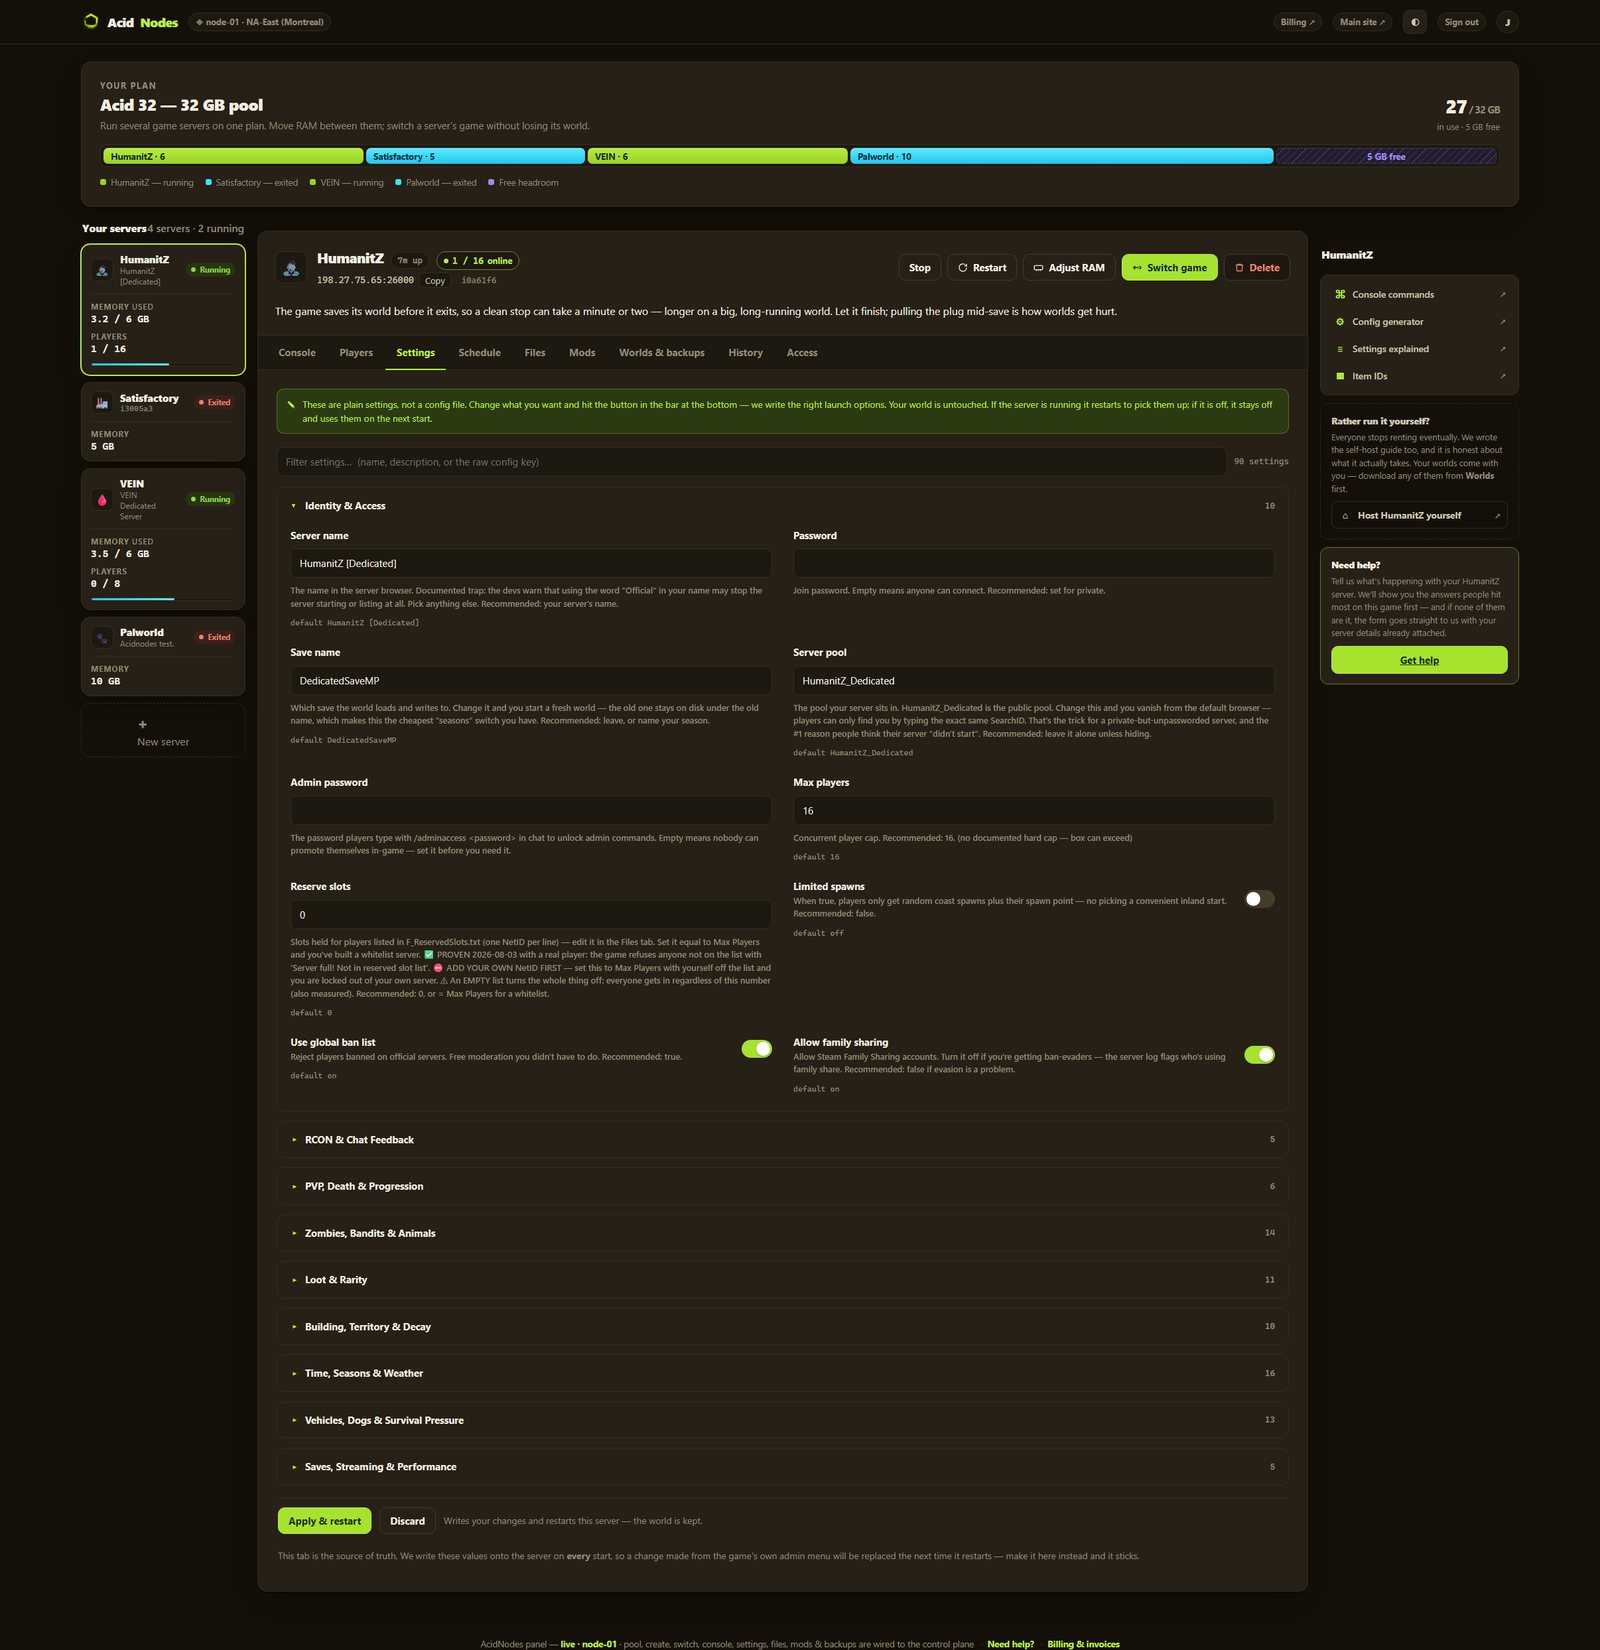Image resolution: width=1600 pixels, height=1650 pixels.
Task: Click the Acid Nodes logo icon
Action: (91, 21)
